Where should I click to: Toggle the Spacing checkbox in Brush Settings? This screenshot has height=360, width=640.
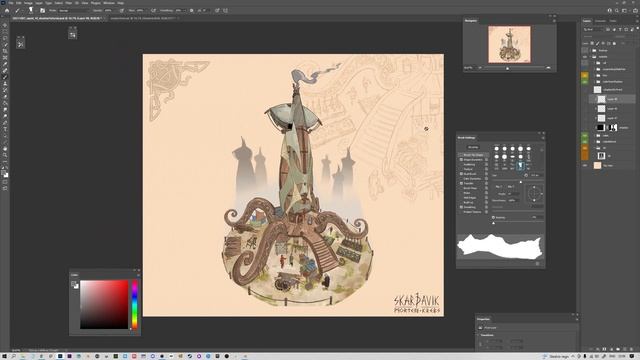pos(493,218)
